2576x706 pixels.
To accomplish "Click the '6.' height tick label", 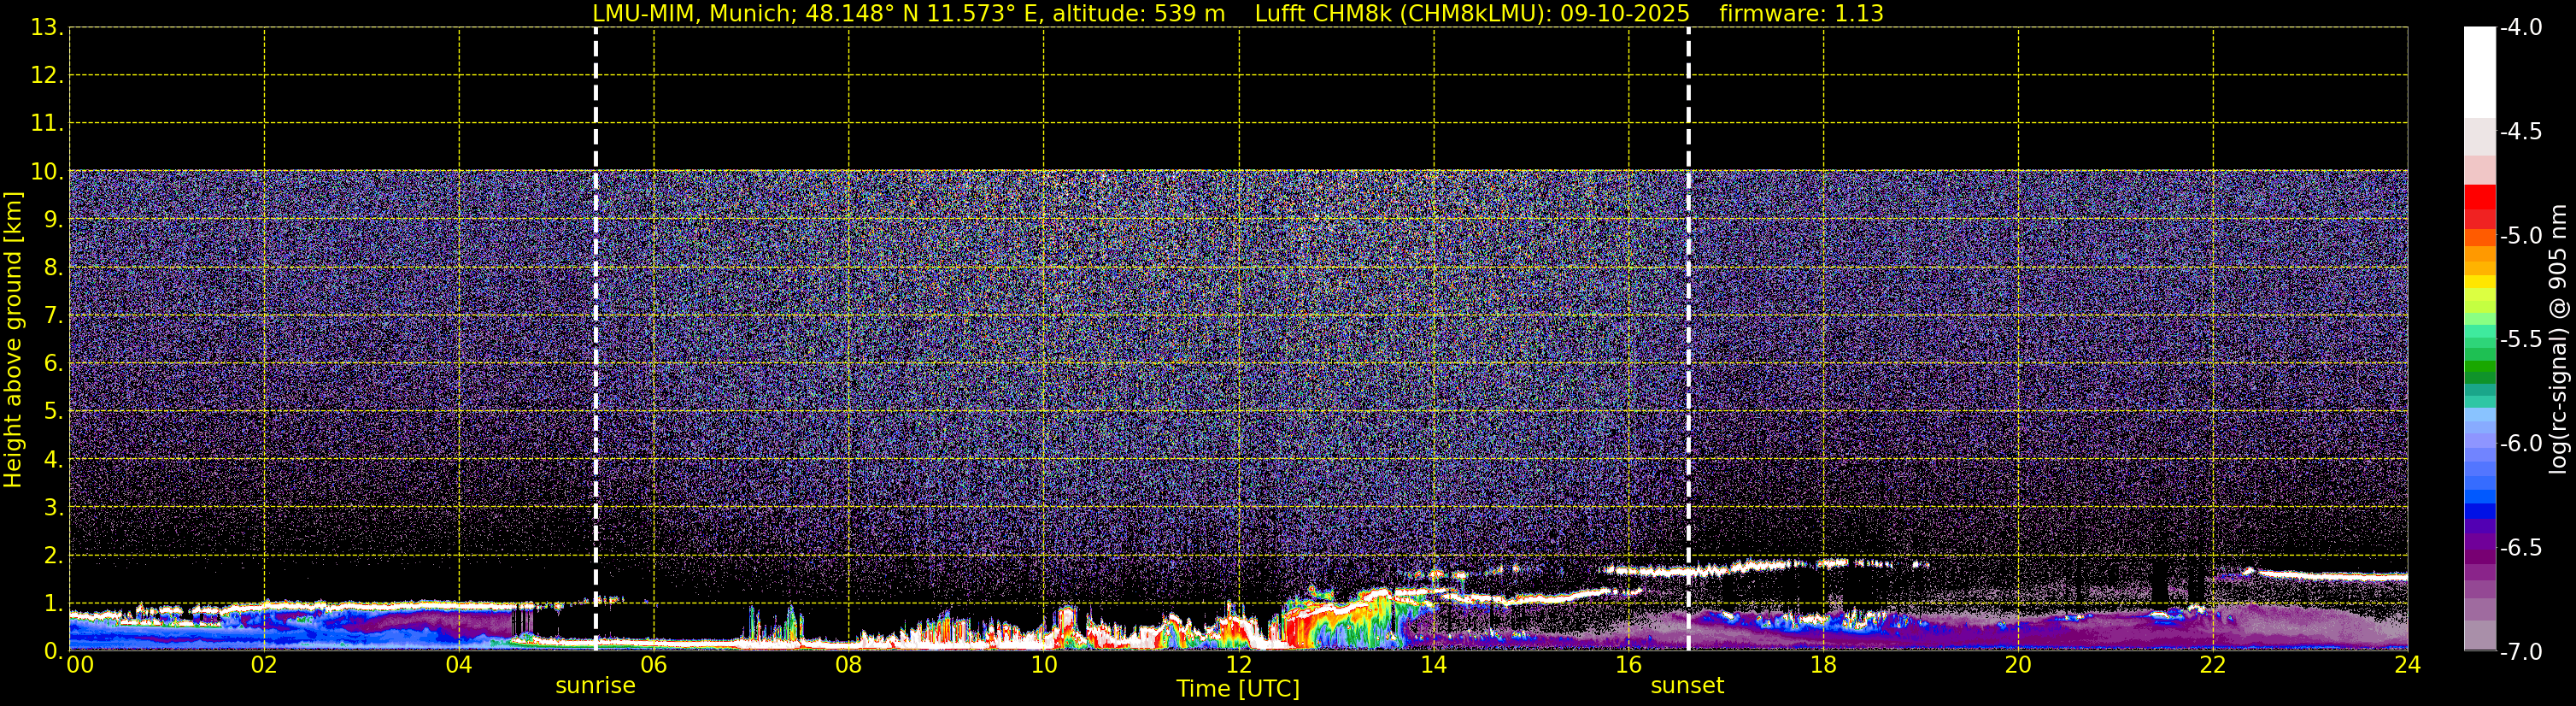I will (54, 364).
